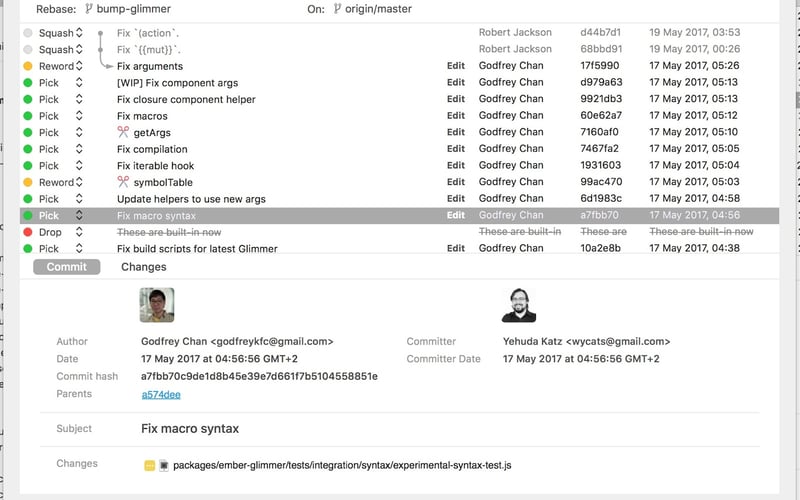The image size is (800, 500).
Task: Click Edit for 'Update helpers to use new args'
Action: coord(456,198)
